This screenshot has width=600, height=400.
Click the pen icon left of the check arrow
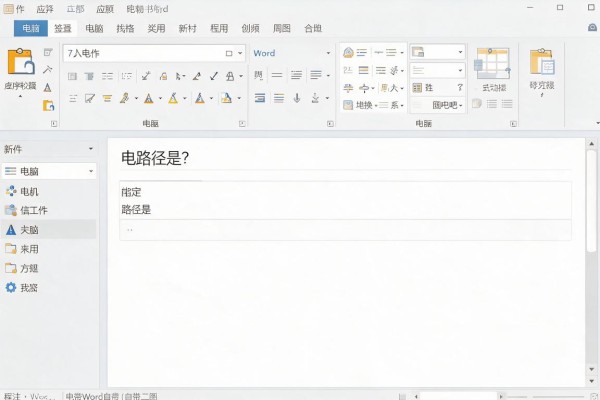point(197,76)
